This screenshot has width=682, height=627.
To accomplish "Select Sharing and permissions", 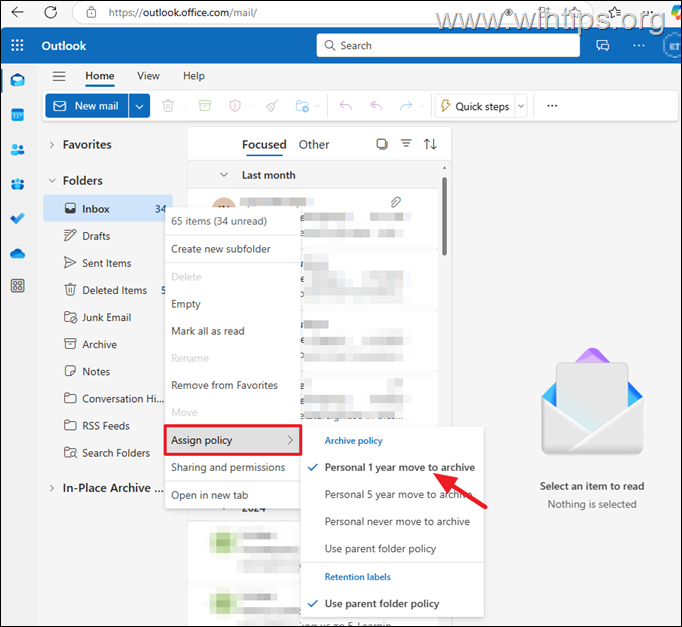I will click(233, 467).
